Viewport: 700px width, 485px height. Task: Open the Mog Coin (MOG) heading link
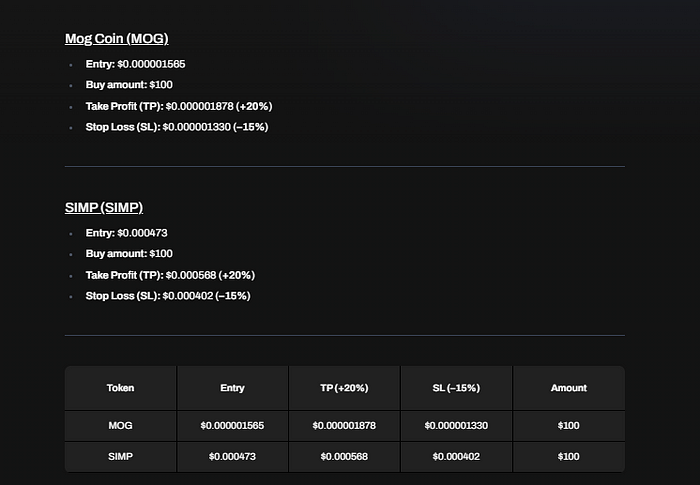tap(117, 39)
